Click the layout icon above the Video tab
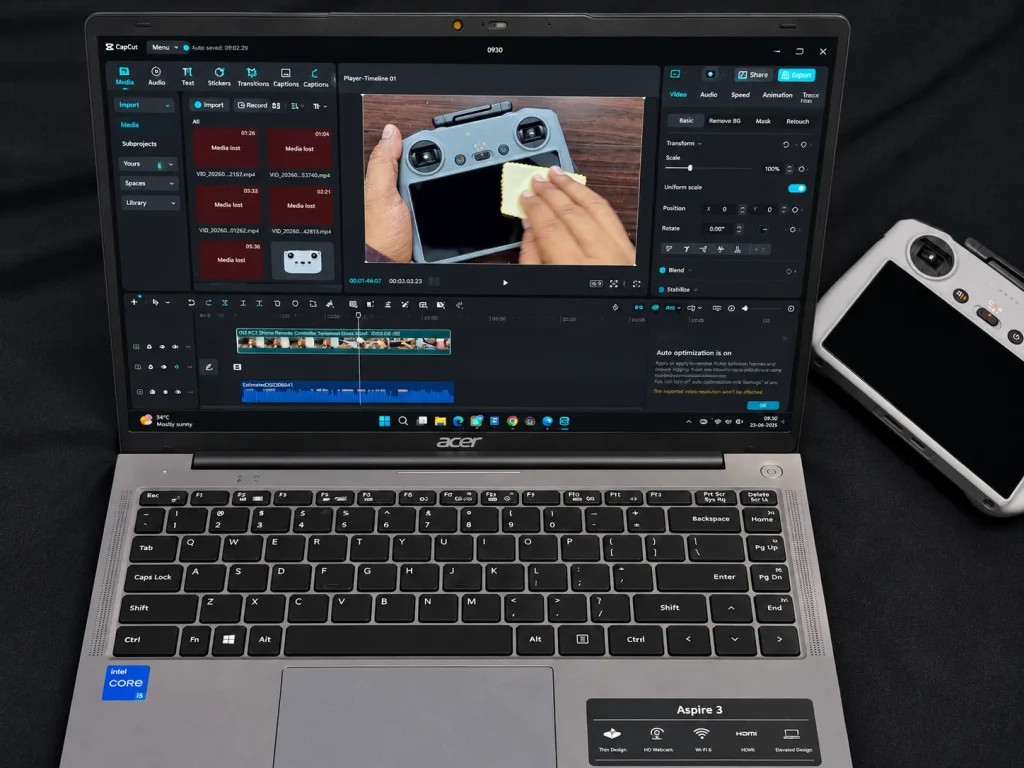The height and width of the screenshot is (768, 1024). (x=675, y=74)
